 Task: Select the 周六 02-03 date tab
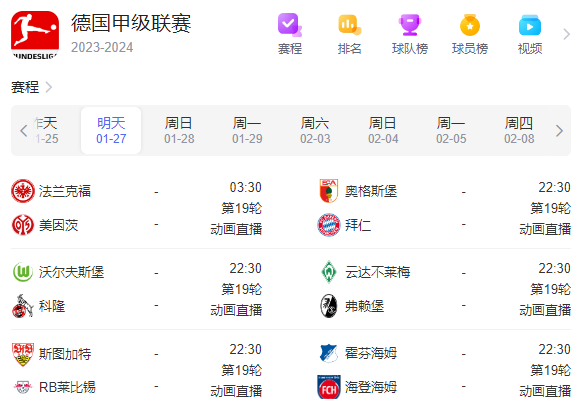[315, 131]
